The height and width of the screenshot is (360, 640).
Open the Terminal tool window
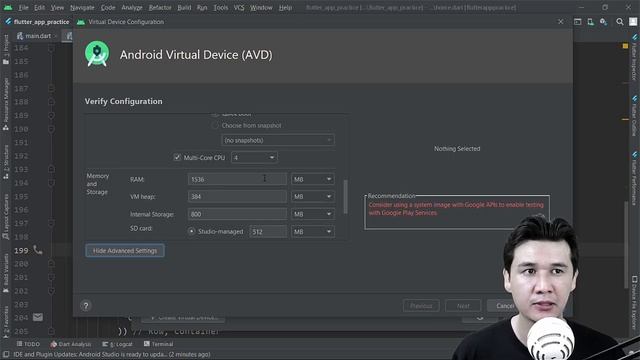[158, 344]
